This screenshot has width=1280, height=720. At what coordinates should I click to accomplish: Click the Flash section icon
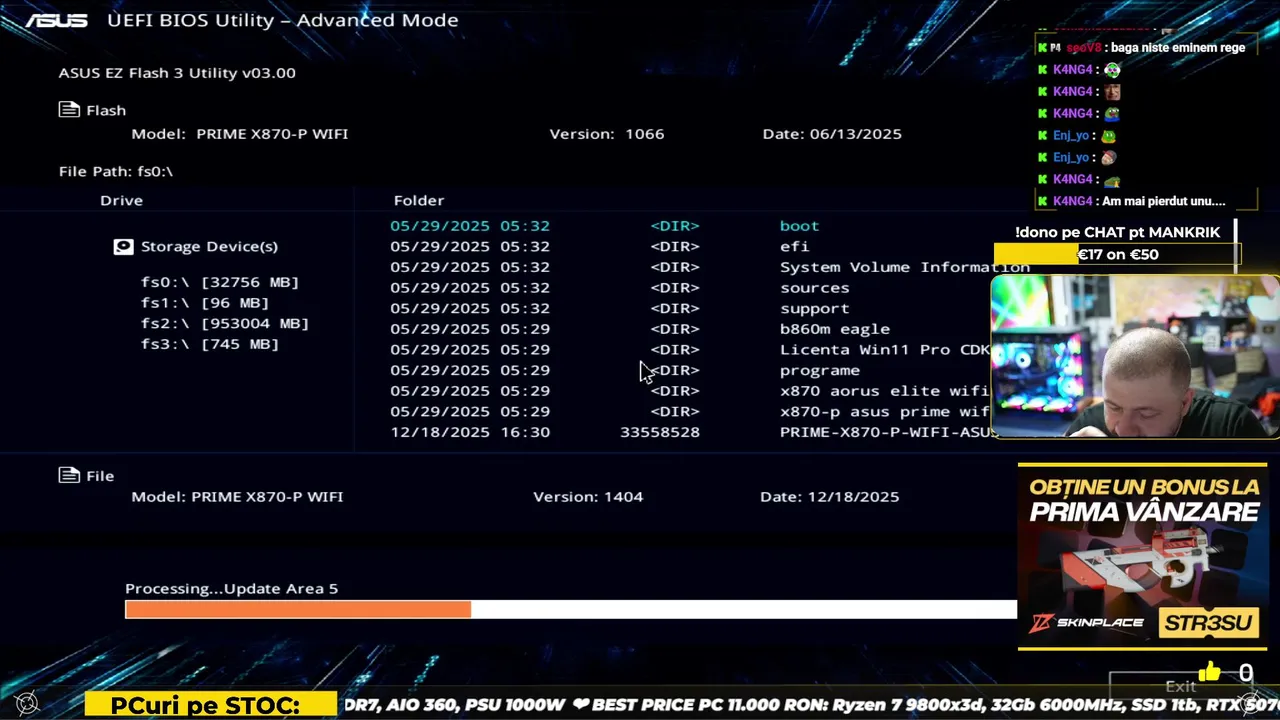click(x=69, y=110)
